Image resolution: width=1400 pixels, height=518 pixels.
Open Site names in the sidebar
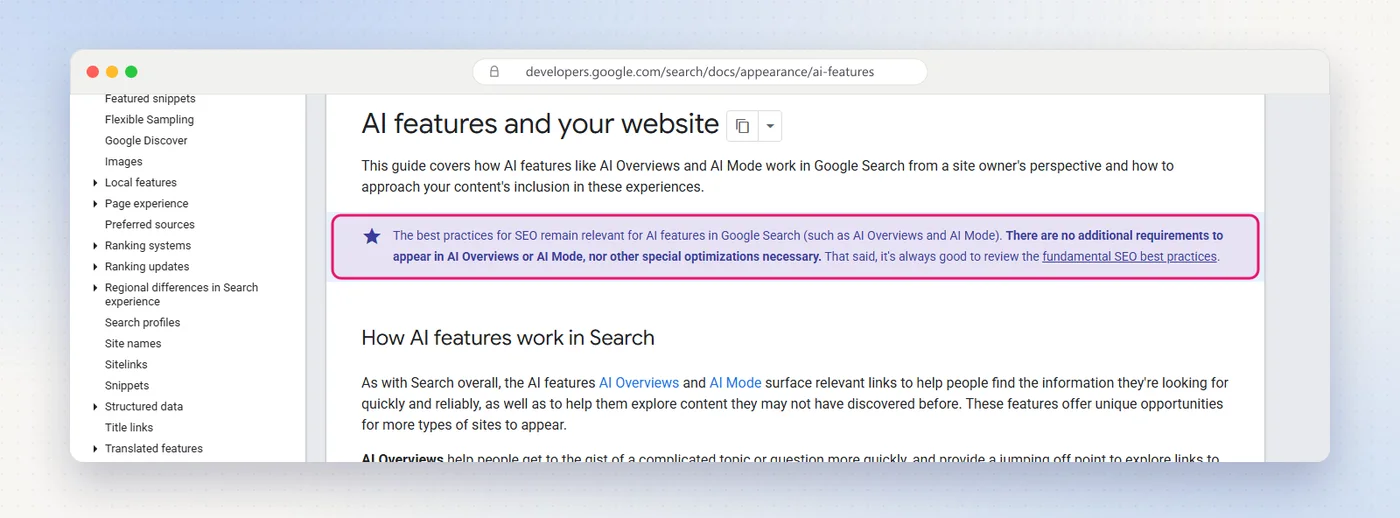133,344
